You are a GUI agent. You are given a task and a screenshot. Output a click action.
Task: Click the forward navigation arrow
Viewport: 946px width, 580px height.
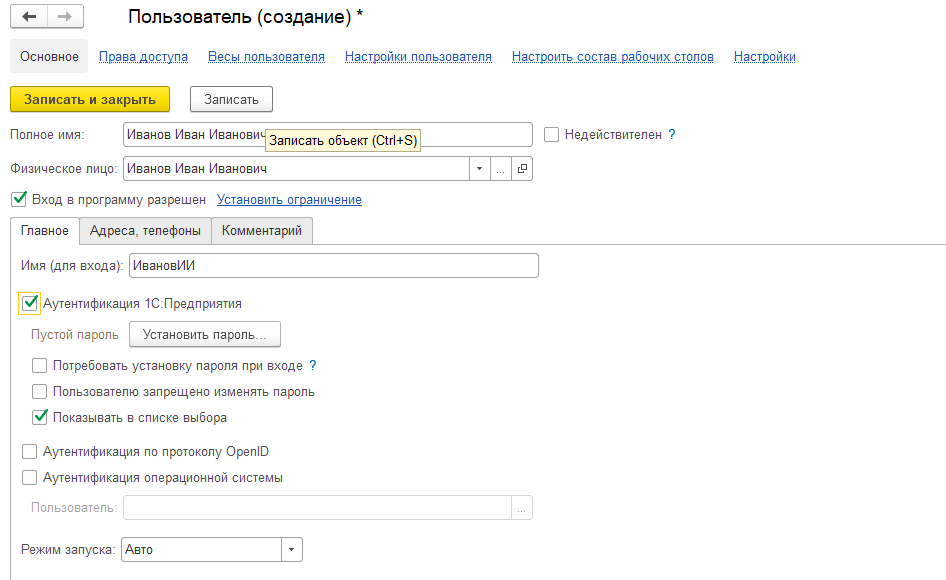click(65, 17)
